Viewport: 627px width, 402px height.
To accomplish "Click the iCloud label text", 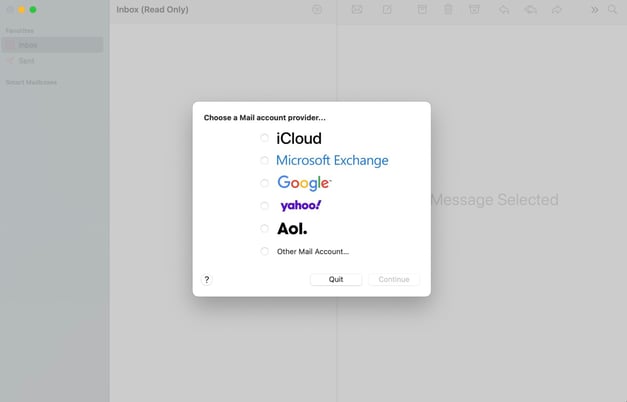I will pyautogui.click(x=299, y=138).
